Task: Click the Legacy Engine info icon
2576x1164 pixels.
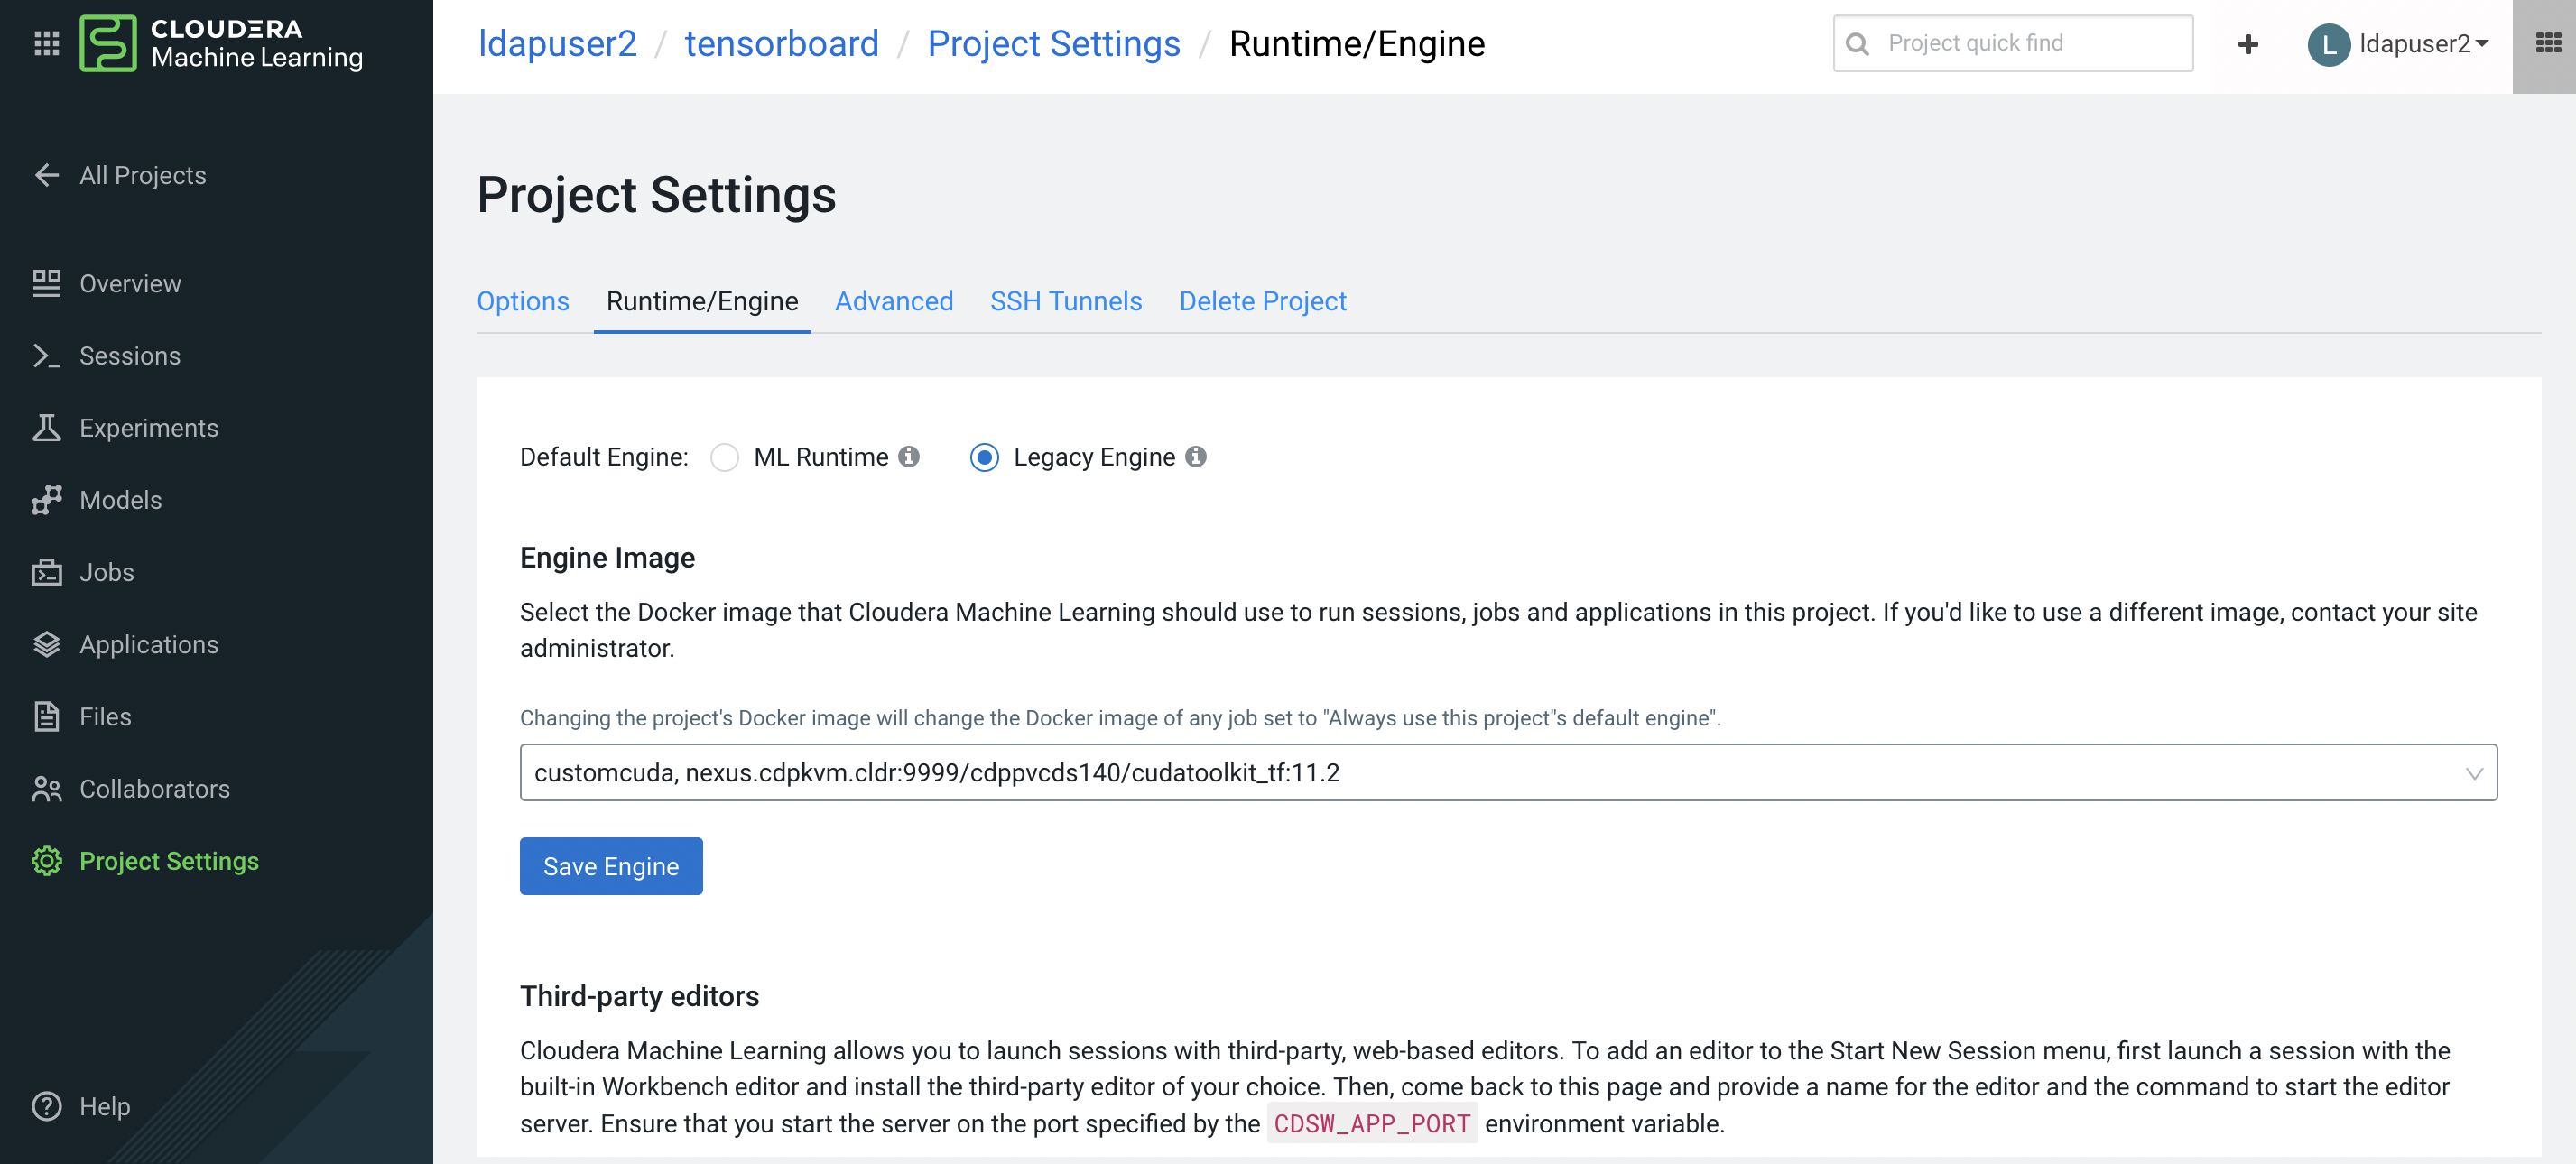Action: coord(1195,457)
